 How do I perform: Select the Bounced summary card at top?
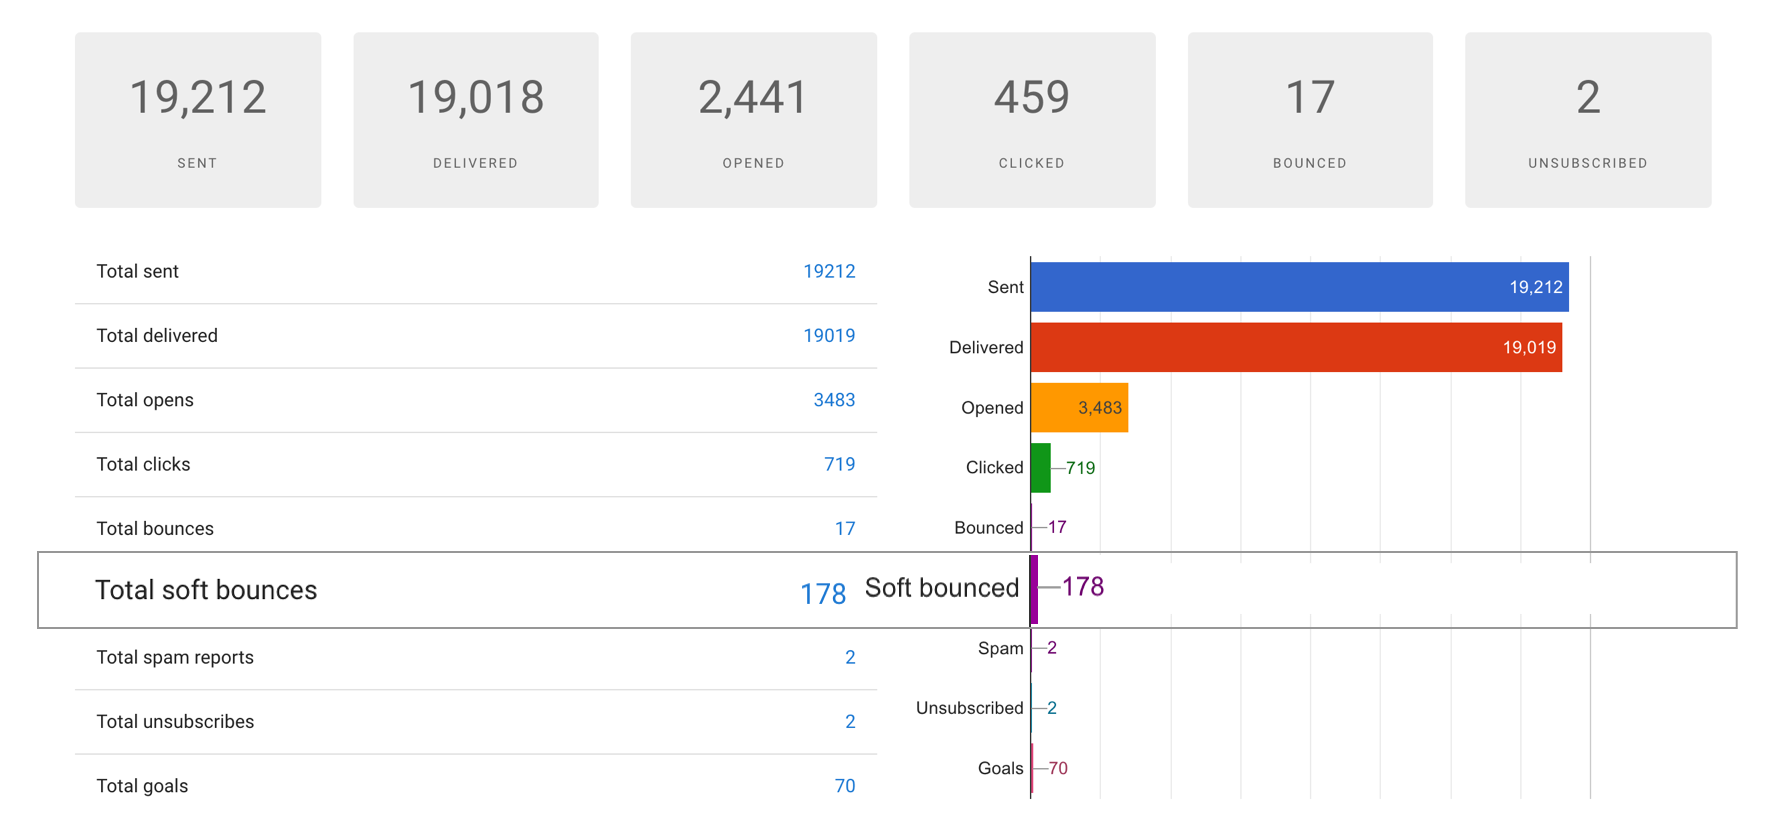(x=1310, y=120)
